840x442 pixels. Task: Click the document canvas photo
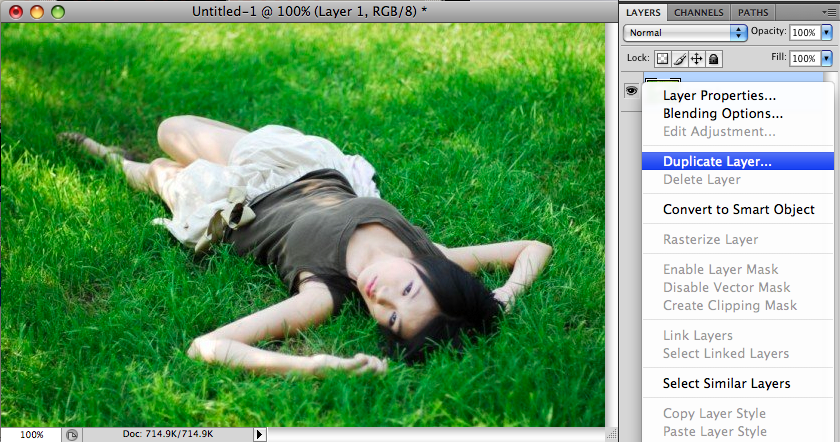pos(303,225)
